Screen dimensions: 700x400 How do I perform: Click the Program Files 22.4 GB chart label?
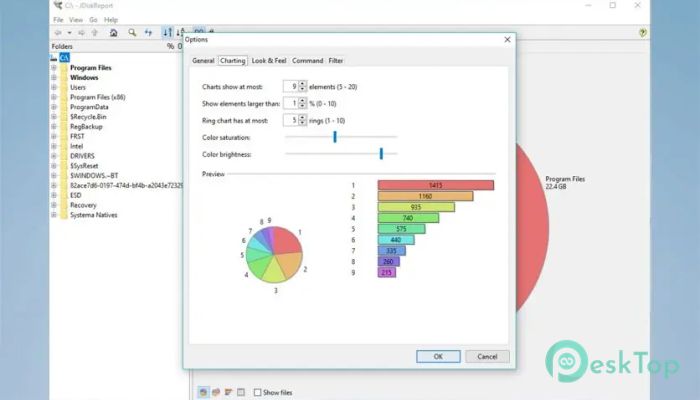[x=565, y=183]
